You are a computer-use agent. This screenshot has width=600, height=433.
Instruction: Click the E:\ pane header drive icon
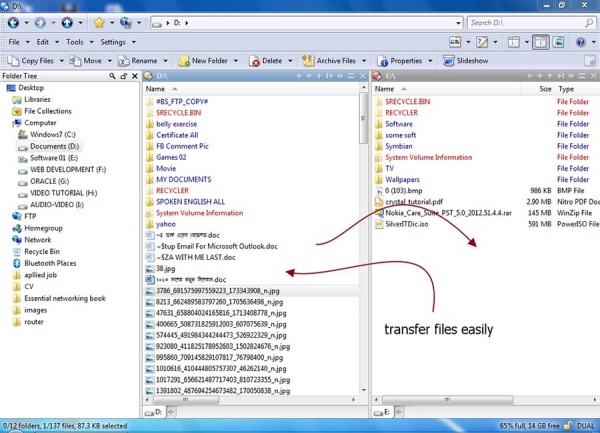click(377, 76)
